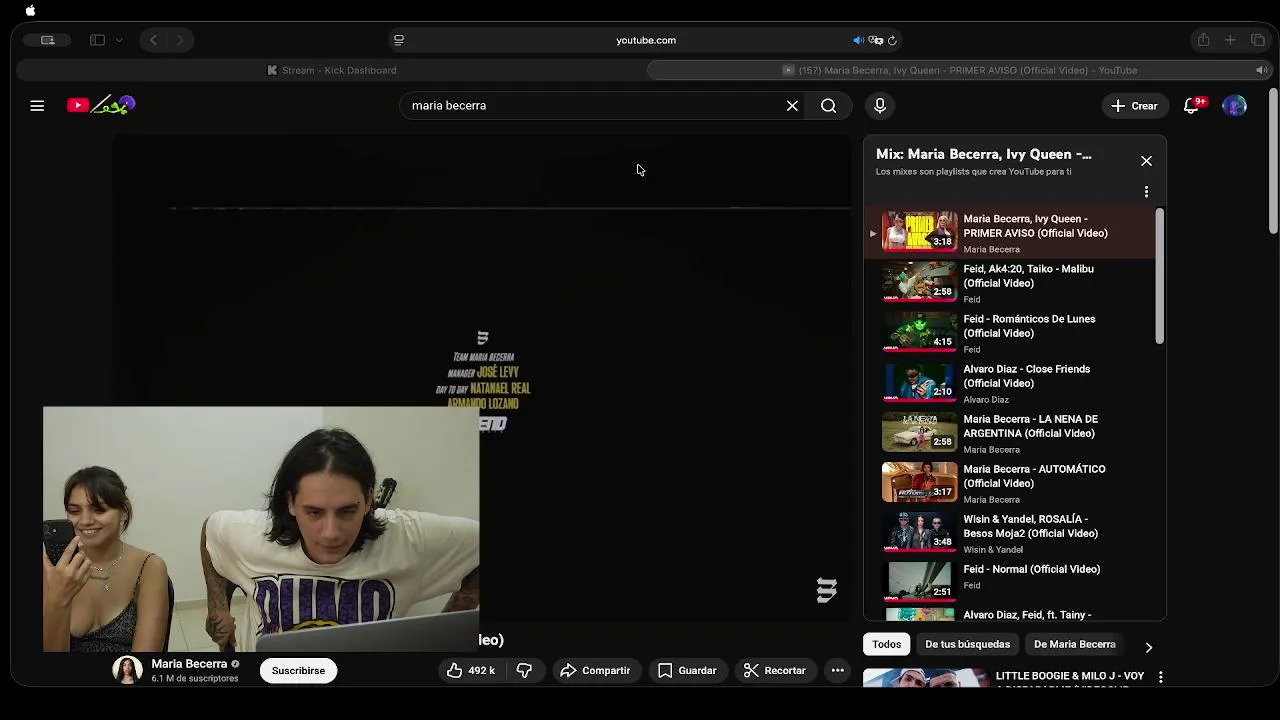1280x720 pixels.
Task: Open the translate icon in the address bar
Action: [x=876, y=40]
